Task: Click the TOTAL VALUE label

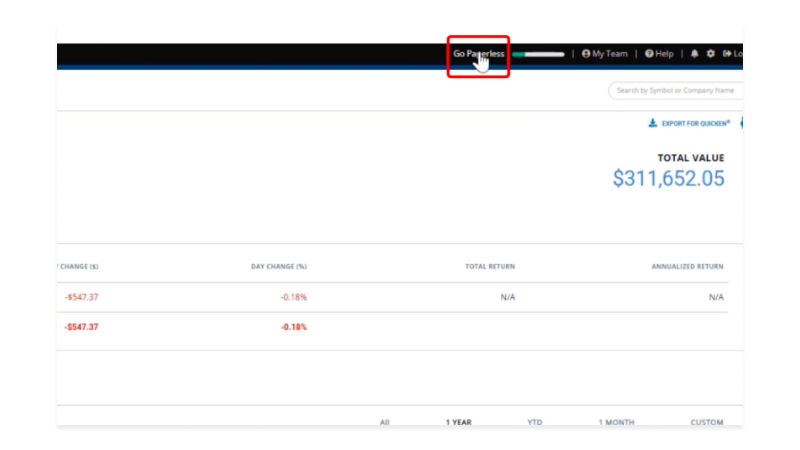Action: (690, 158)
